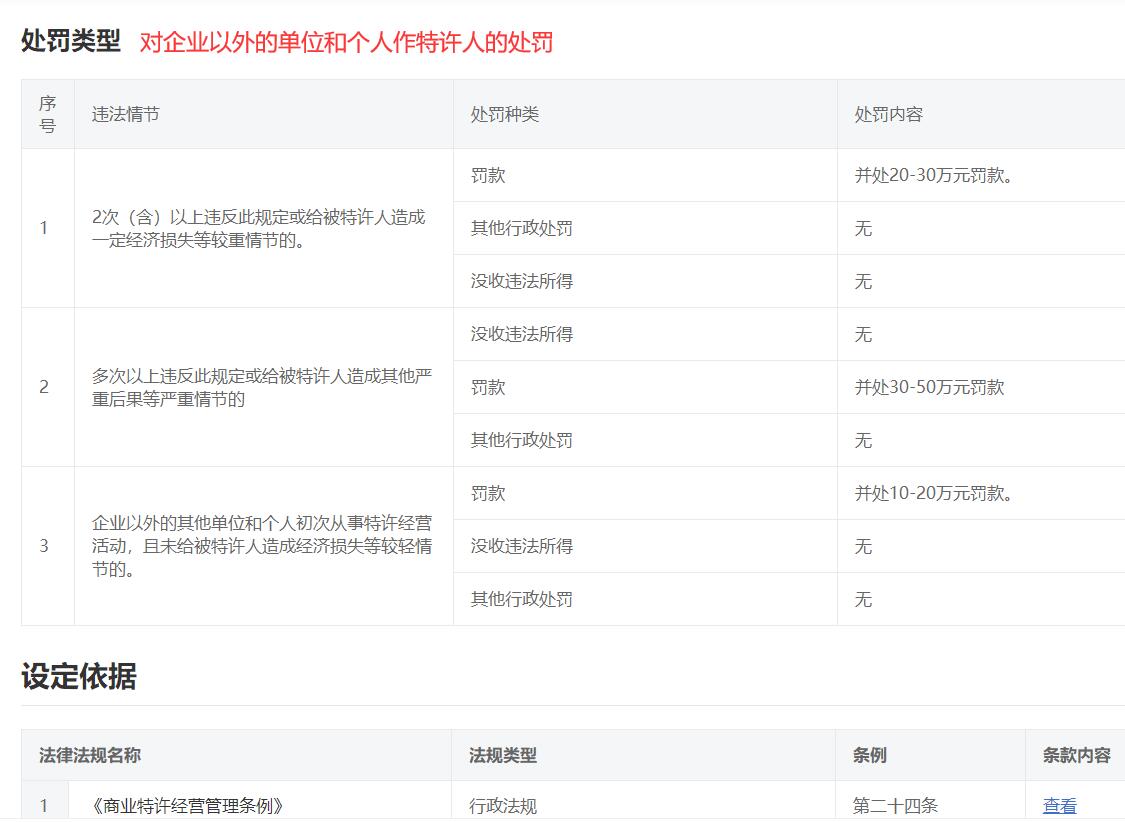Select the 行政法规 cell
Viewport: 1125px width, 822px height.
(x=502, y=805)
